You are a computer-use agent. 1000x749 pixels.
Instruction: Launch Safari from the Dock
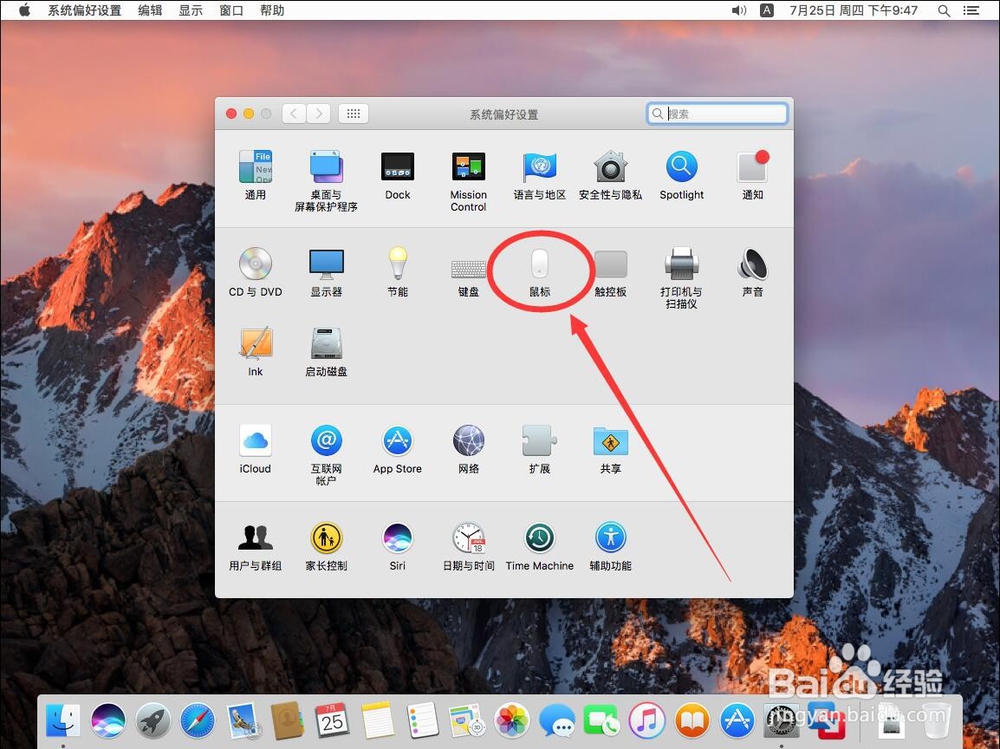198,720
